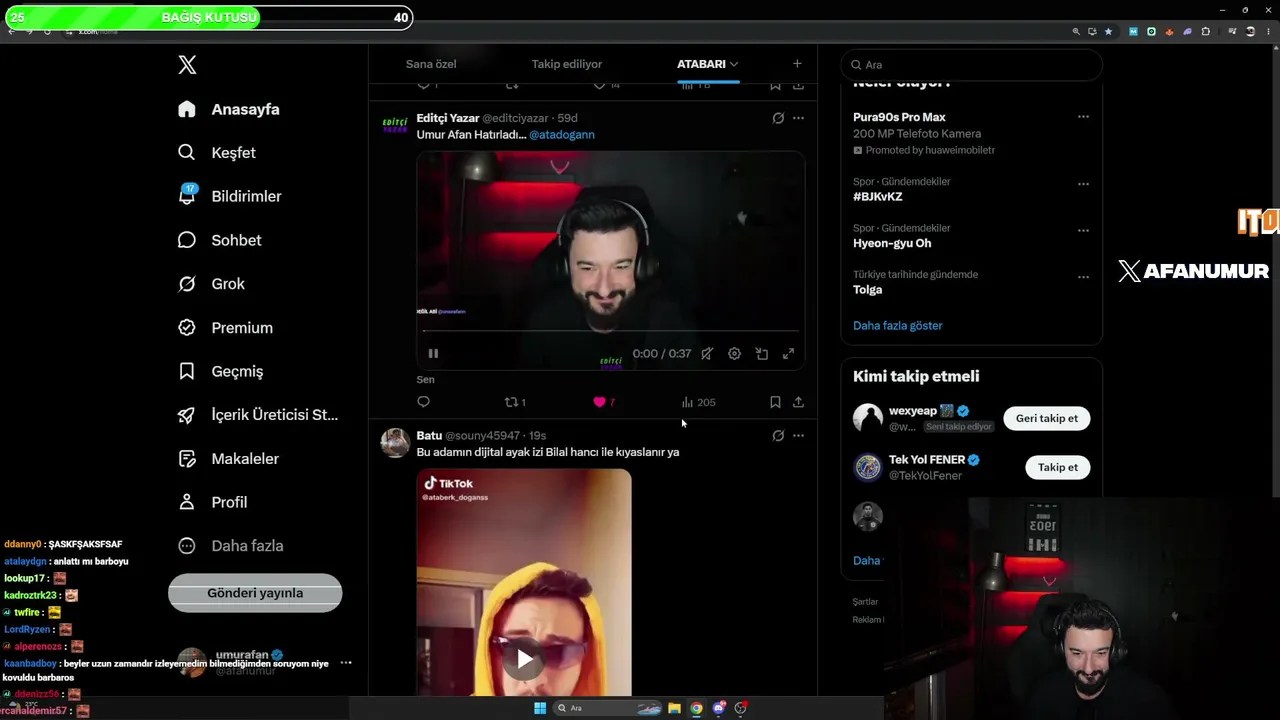Open more options on Editçi Yazar post
1280x720 pixels.
coord(798,118)
